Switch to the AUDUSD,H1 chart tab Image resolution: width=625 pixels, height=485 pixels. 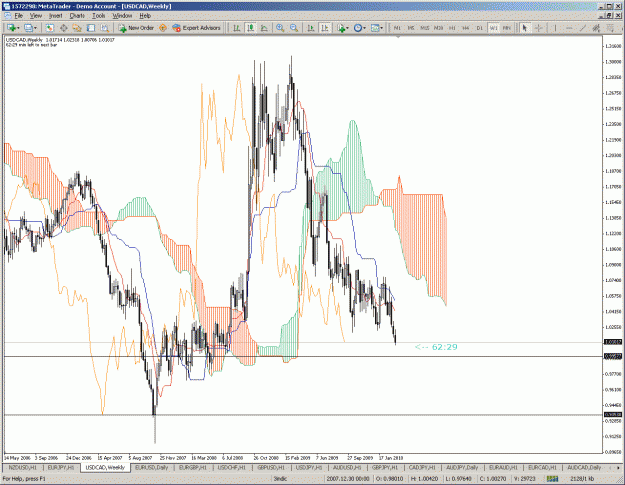(x=347, y=467)
